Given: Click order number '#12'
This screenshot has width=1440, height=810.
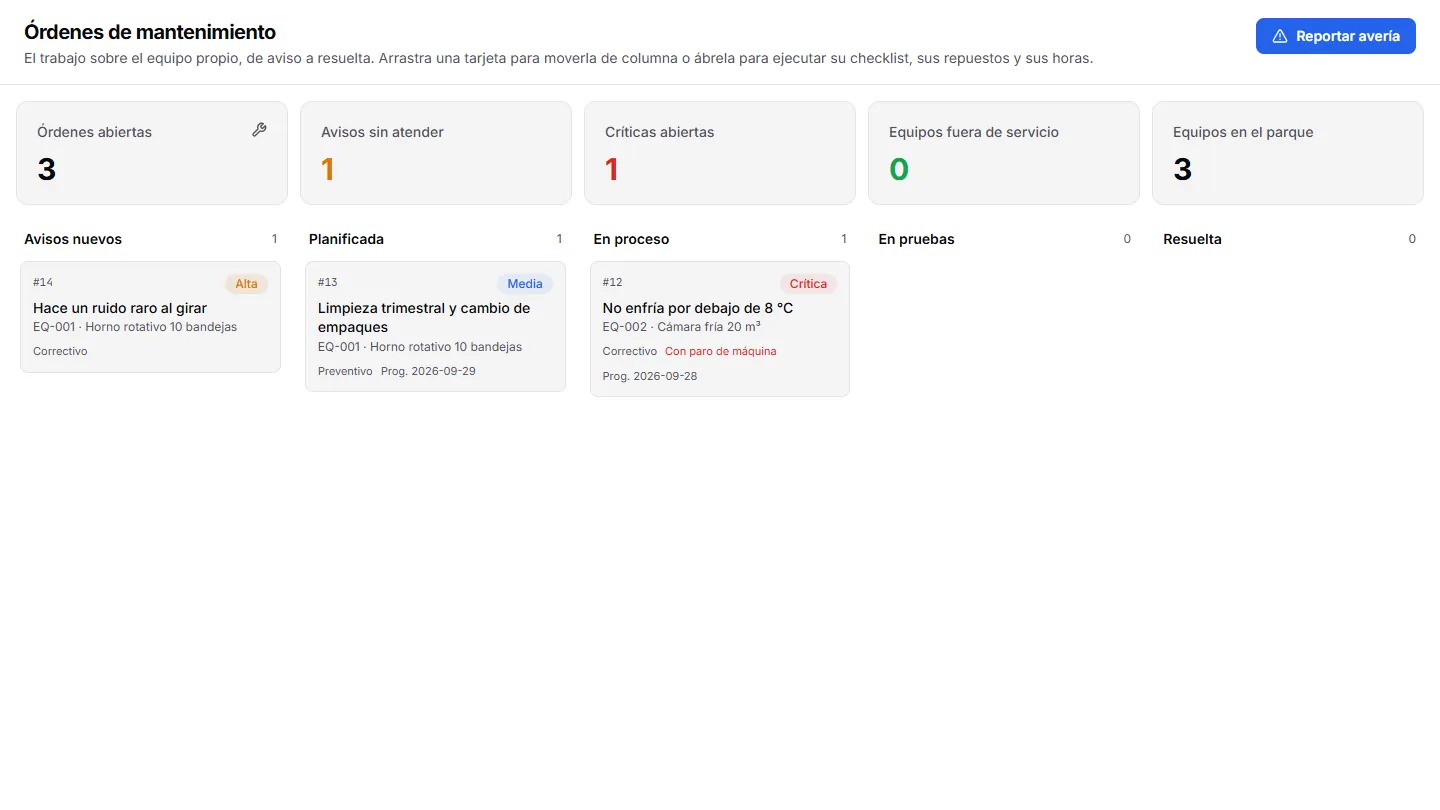Looking at the screenshot, I should [612, 283].
